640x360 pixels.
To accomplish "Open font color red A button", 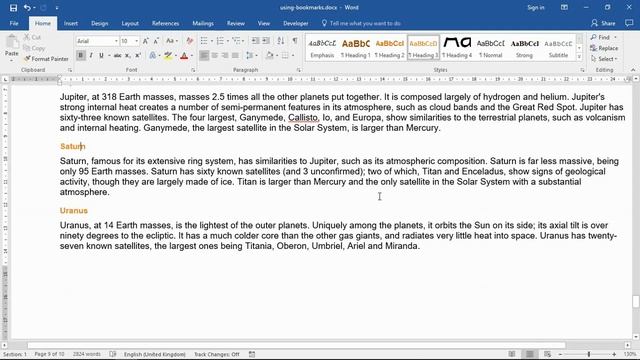I will tap(184, 56).
